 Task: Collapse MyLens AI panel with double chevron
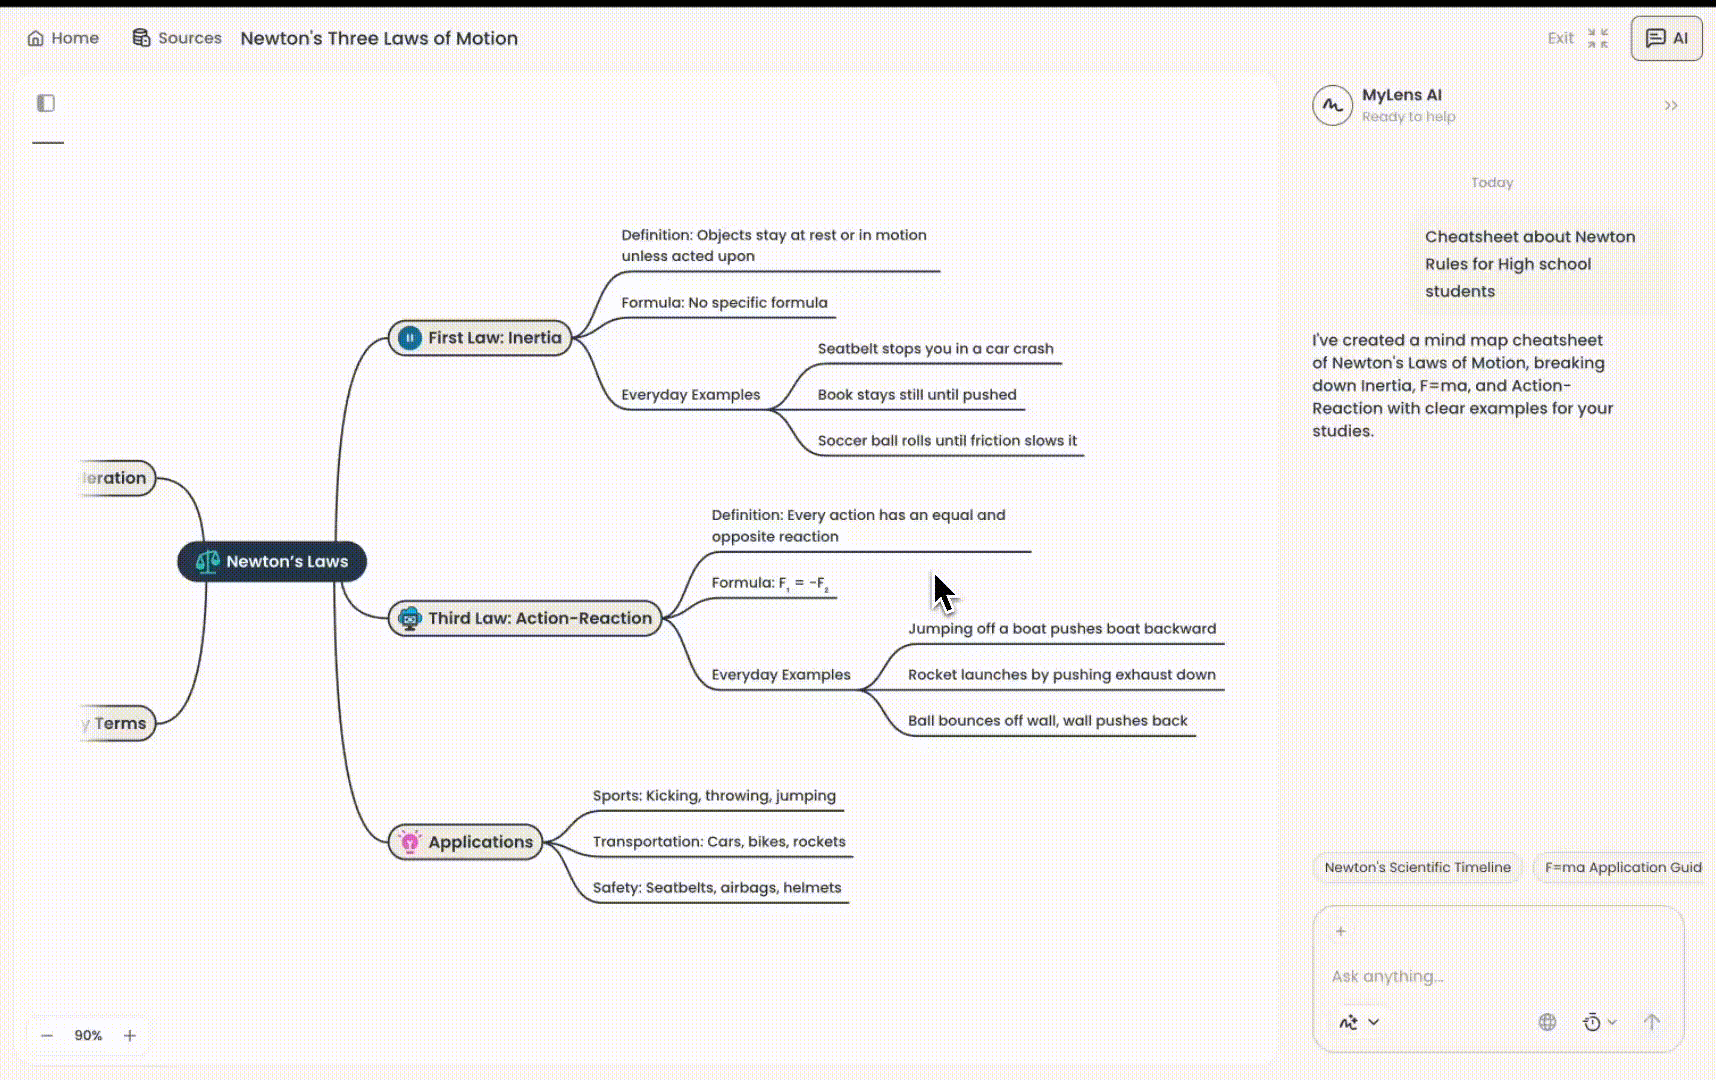[x=1672, y=105]
